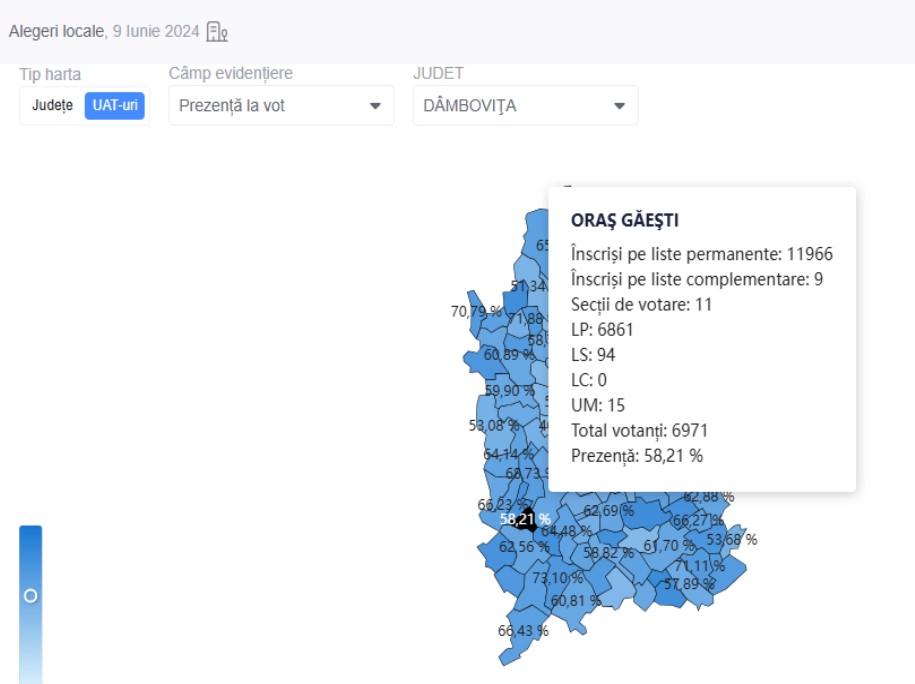This screenshot has width=915, height=684.
Task: Select the UAT-uri map type
Action: pos(115,106)
